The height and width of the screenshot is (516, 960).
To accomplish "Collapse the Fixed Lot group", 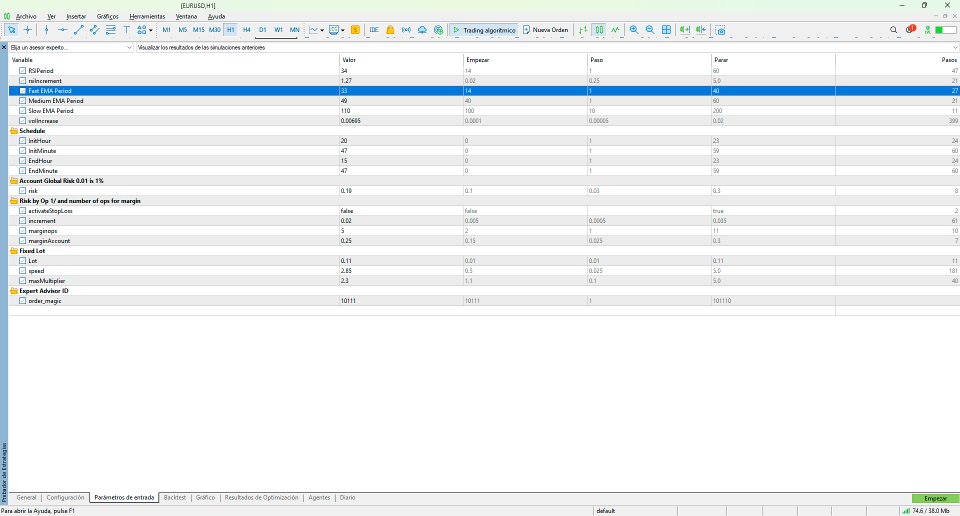I will point(13,251).
